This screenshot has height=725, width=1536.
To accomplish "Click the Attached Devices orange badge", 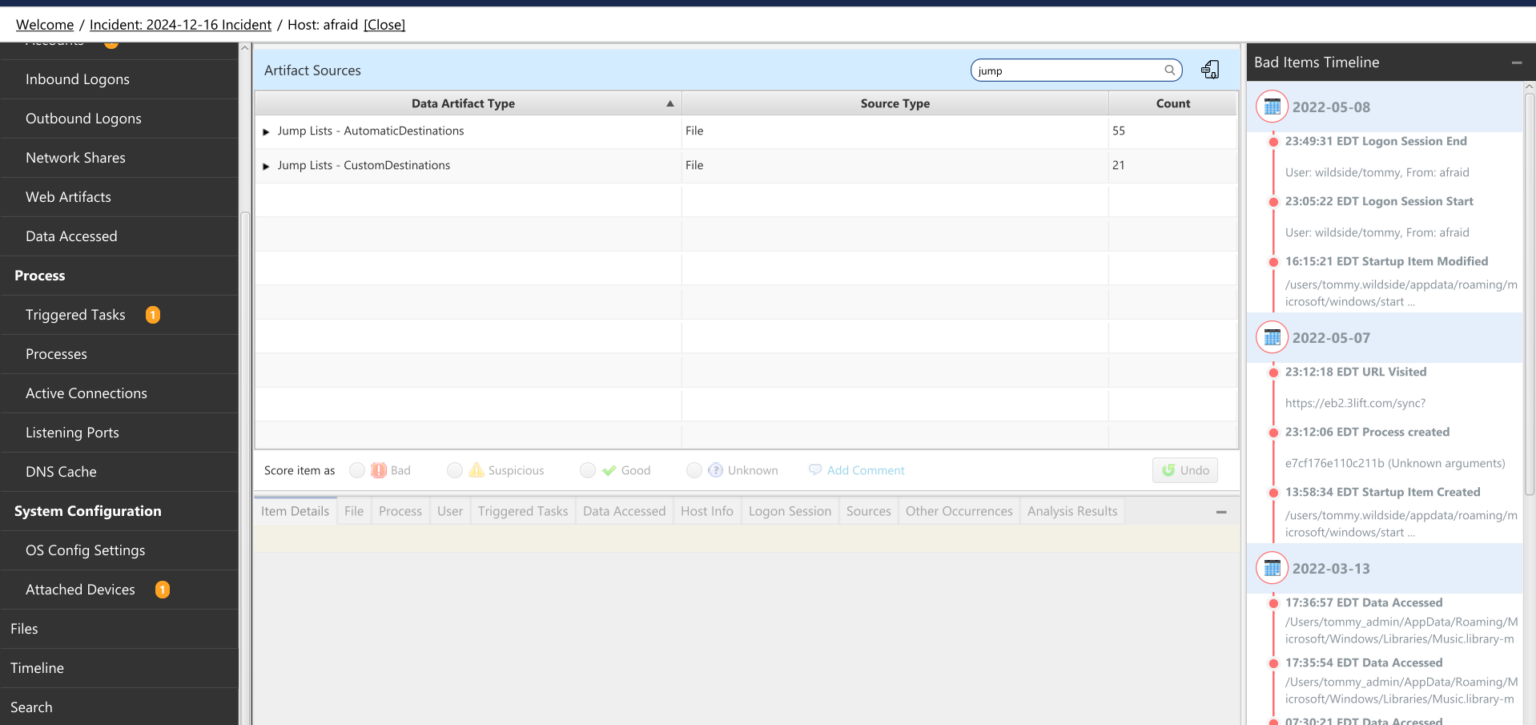I will (162, 590).
